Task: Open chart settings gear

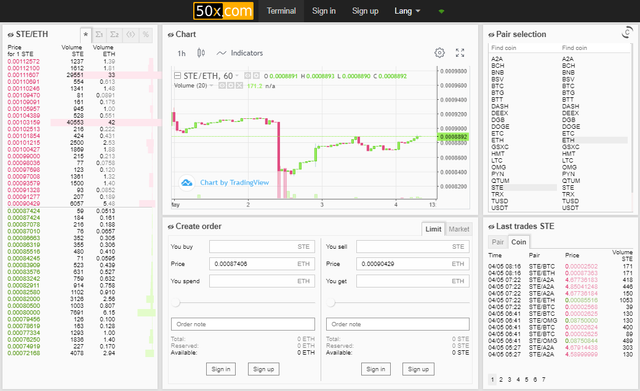Action: pyautogui.click(x=440, y=53)
